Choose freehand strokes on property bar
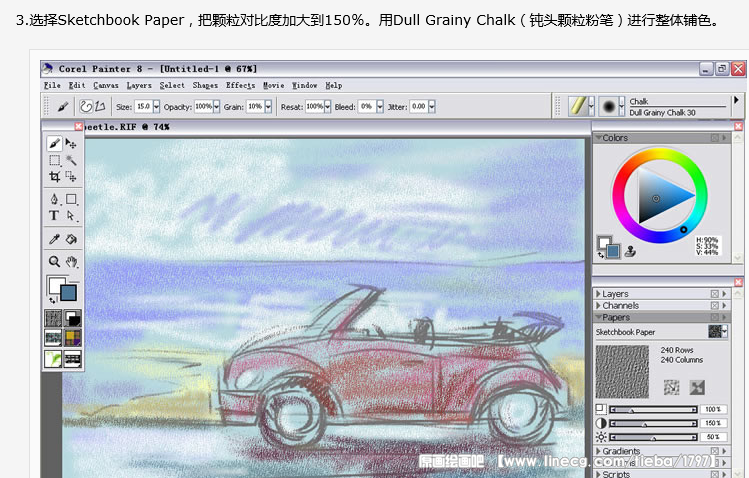Viewport: 749px width, 478px height. click(86, 106)
